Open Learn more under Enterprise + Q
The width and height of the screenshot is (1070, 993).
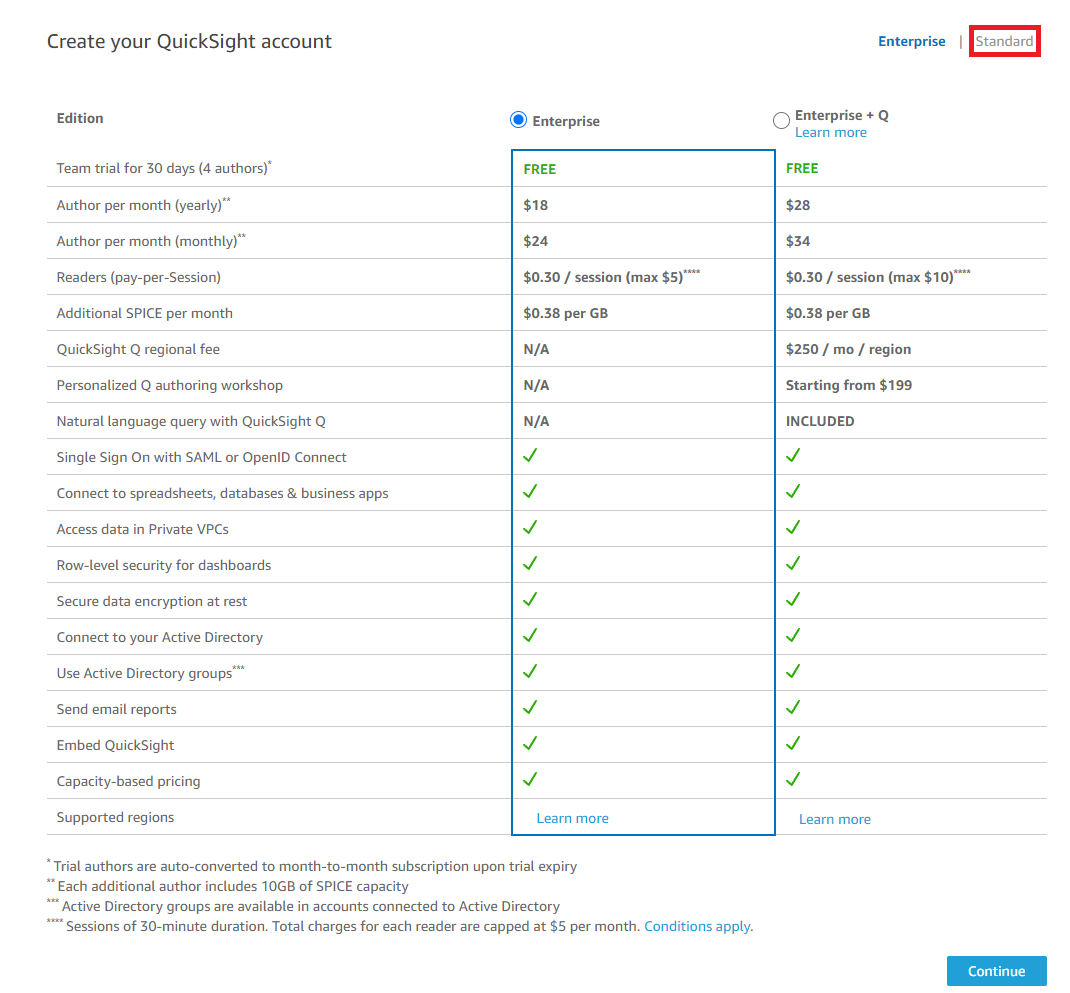coord(830,132)
